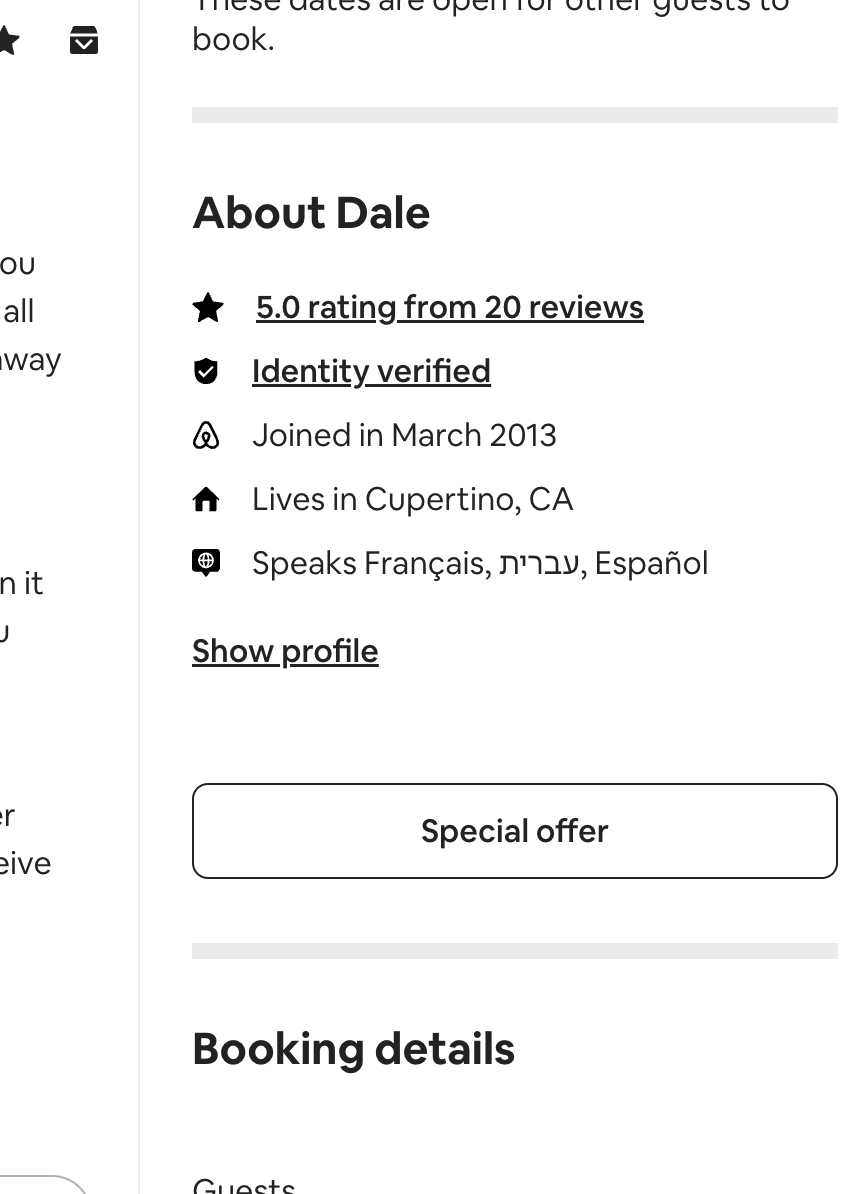Screen dimensions: 860x1194
Task: Click the Guests label under Booking details
Action: [244, 1186]
